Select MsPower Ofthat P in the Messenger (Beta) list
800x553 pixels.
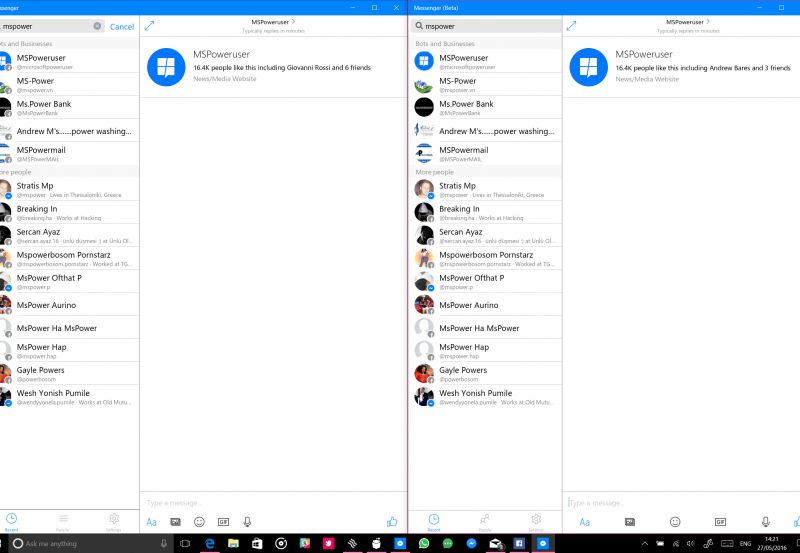tap(485, 282)
